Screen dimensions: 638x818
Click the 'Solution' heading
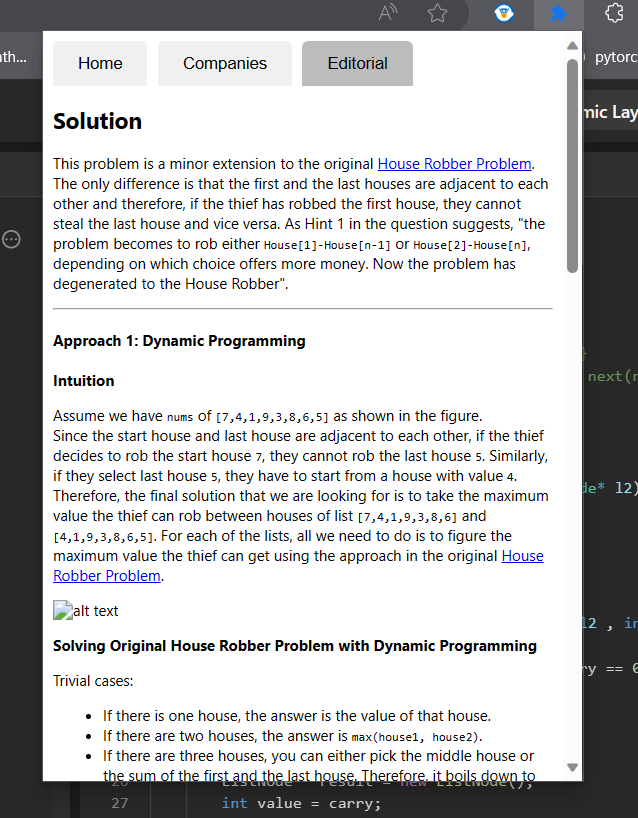point(98,121)
